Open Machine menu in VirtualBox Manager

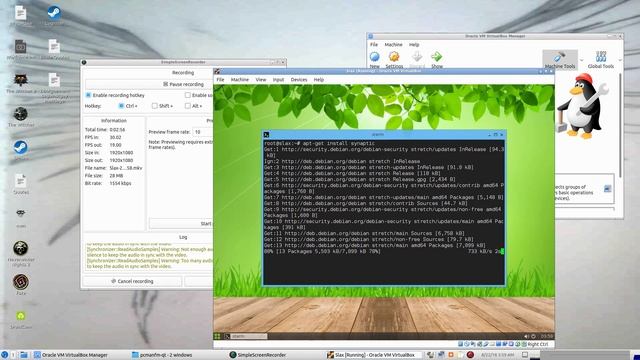click(x=393, y=44)
